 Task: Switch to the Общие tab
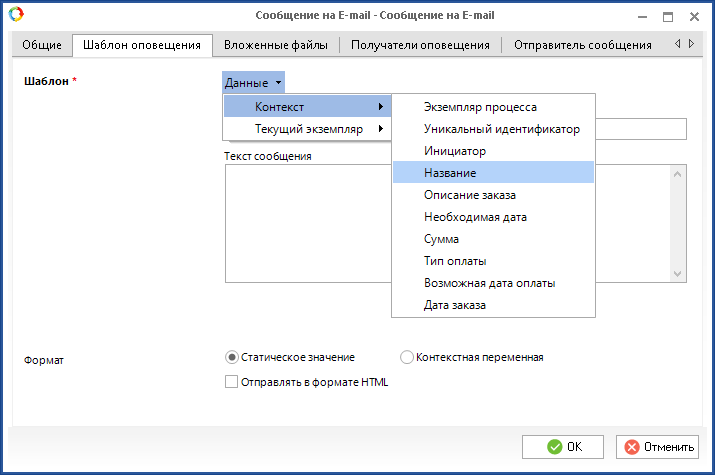(43, 45)
